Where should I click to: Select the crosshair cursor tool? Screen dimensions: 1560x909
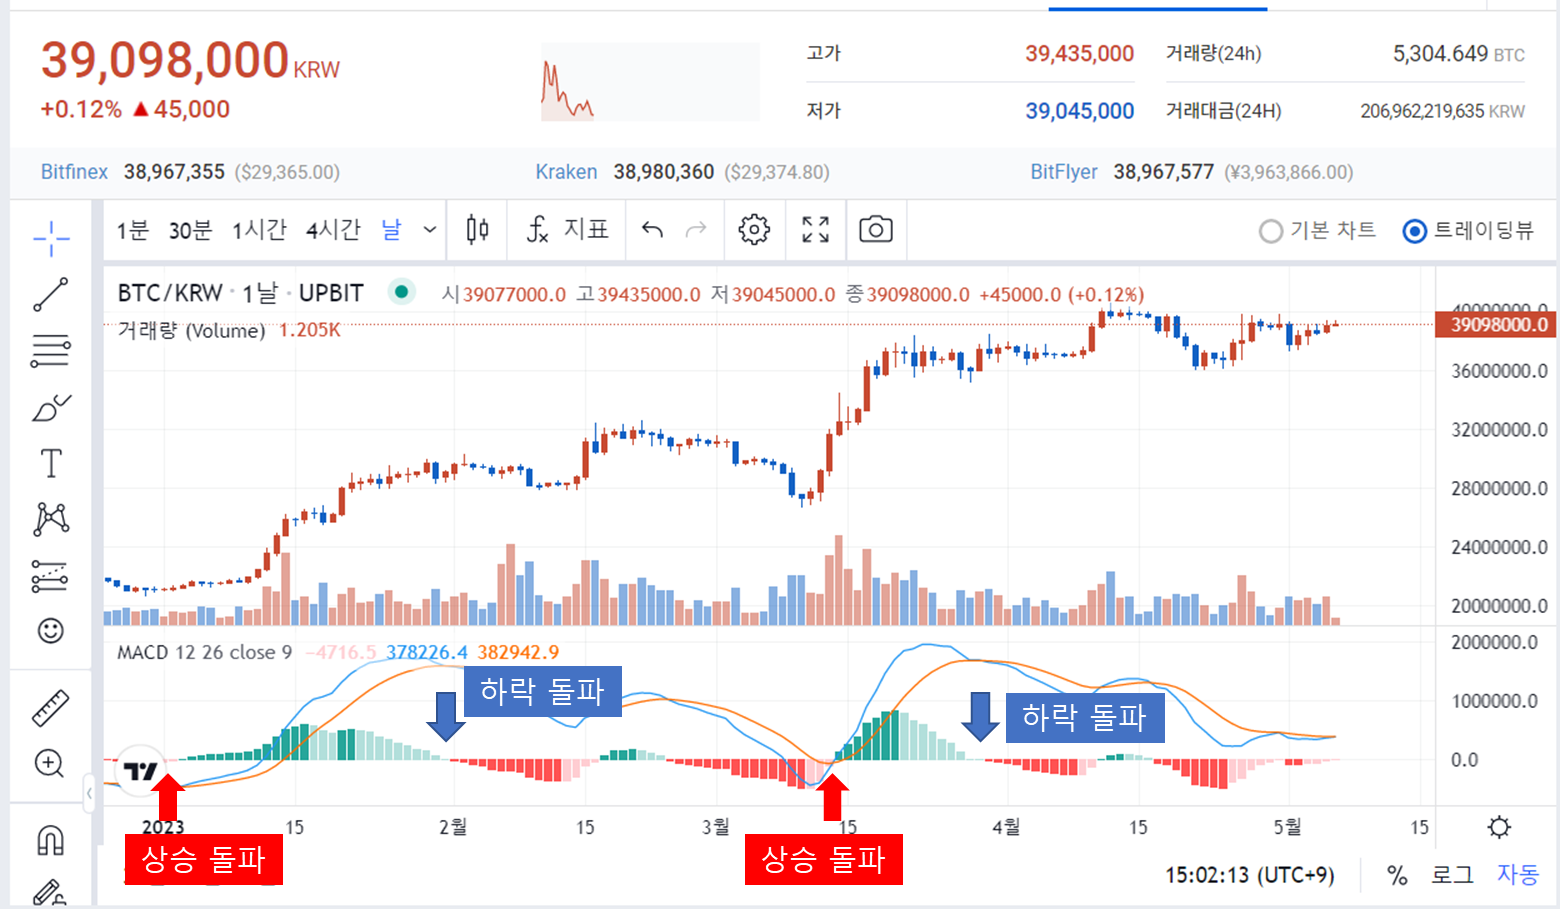click(x=51, y=237)
